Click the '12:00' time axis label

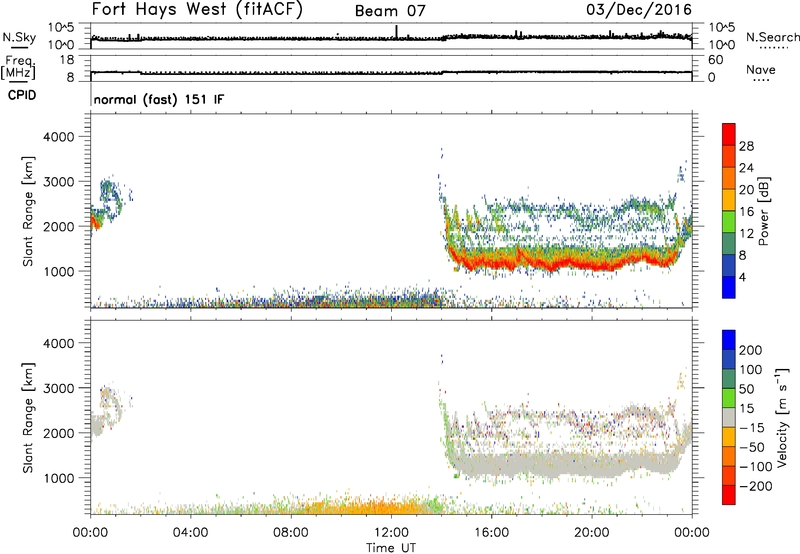pos(391,533)
